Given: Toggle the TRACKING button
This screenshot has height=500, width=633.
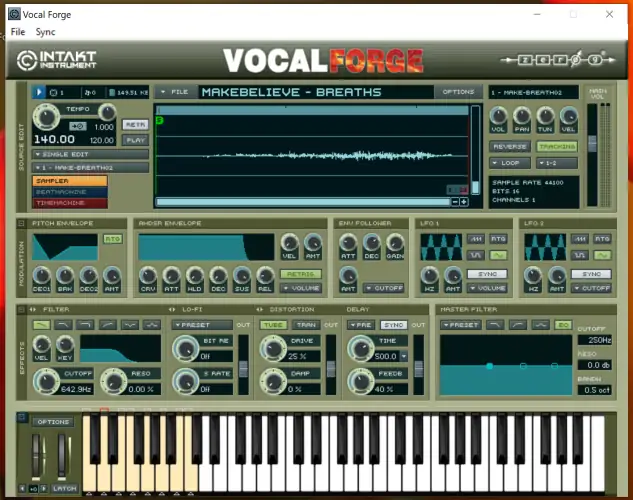Looking at the screenshot, I should [557, 146].
